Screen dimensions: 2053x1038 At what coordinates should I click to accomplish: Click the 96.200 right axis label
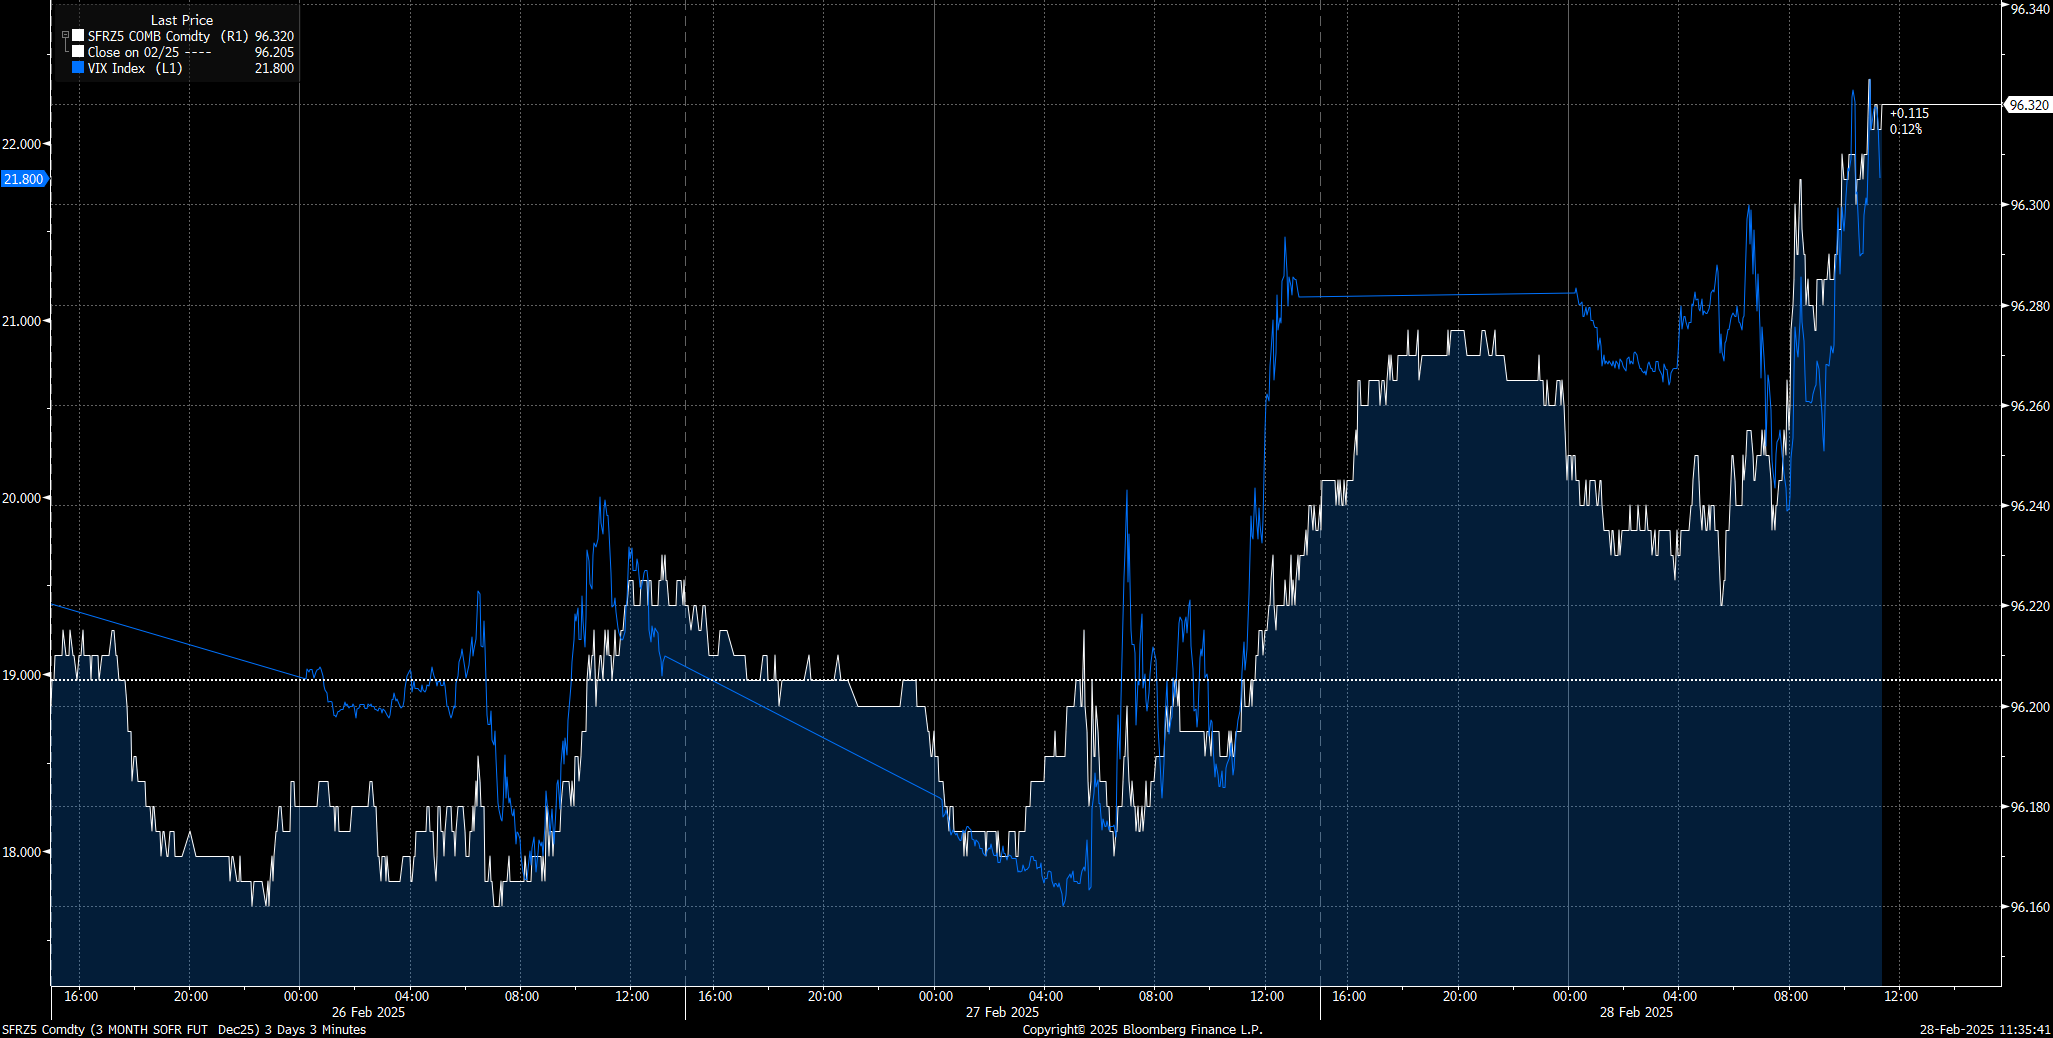click(x=2030, y=707)
